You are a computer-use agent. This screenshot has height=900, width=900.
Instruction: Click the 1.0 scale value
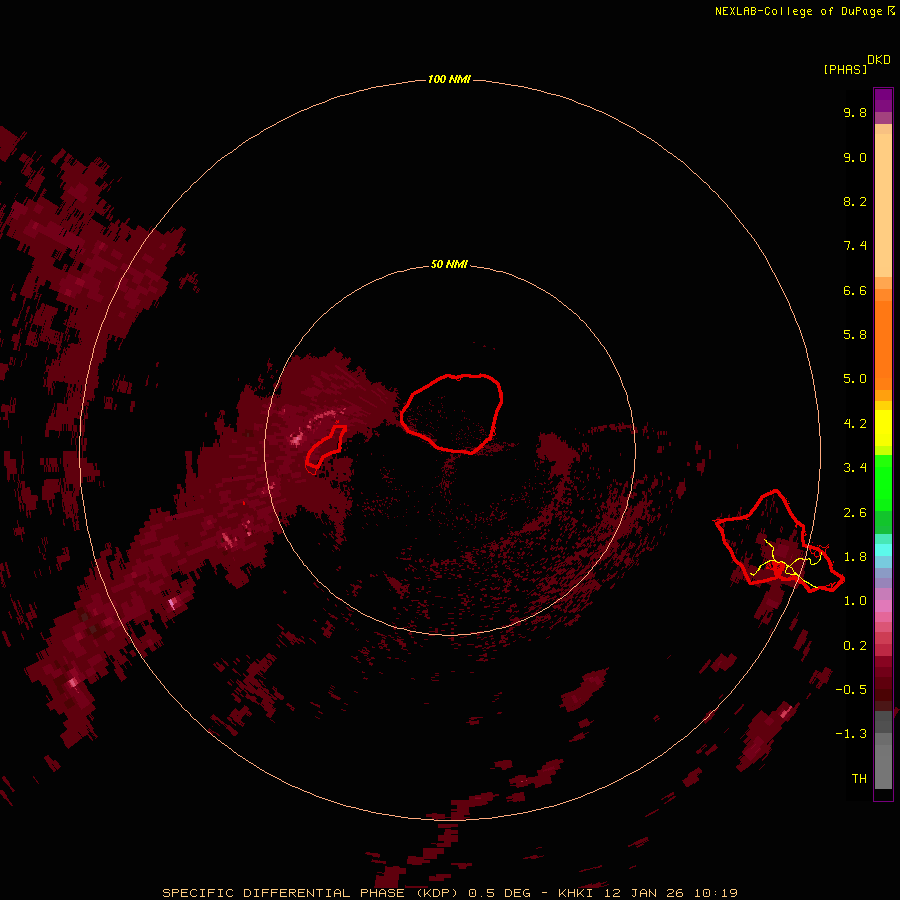click(855, 601)
